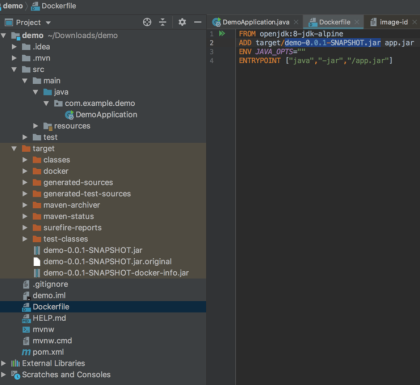Viewport: 420px width, 385px height.
Task: Click the Scratches and Consoles icon
Action: (x=15, y=375)
